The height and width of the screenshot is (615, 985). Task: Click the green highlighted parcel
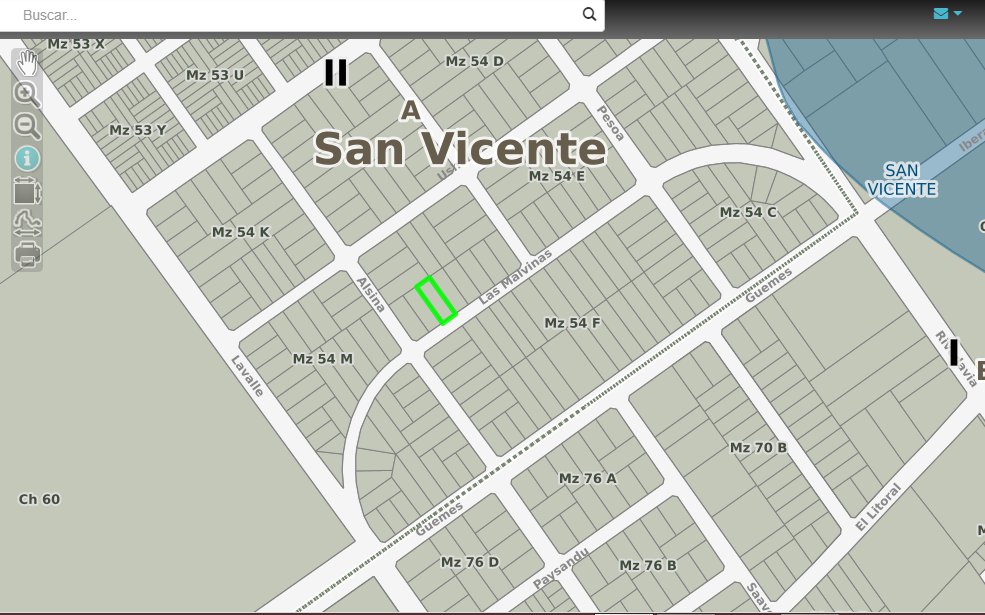pyautogui.click(x=436, y=301)
